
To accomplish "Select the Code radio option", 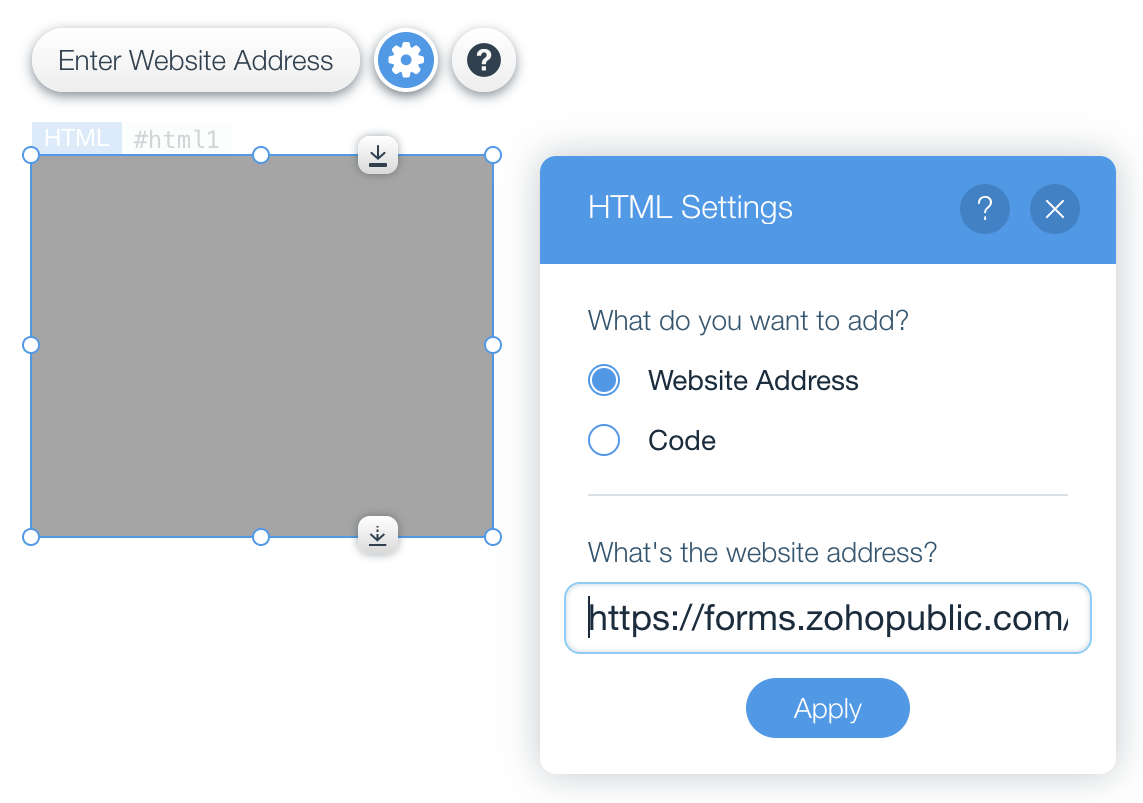I will [604, 440].
